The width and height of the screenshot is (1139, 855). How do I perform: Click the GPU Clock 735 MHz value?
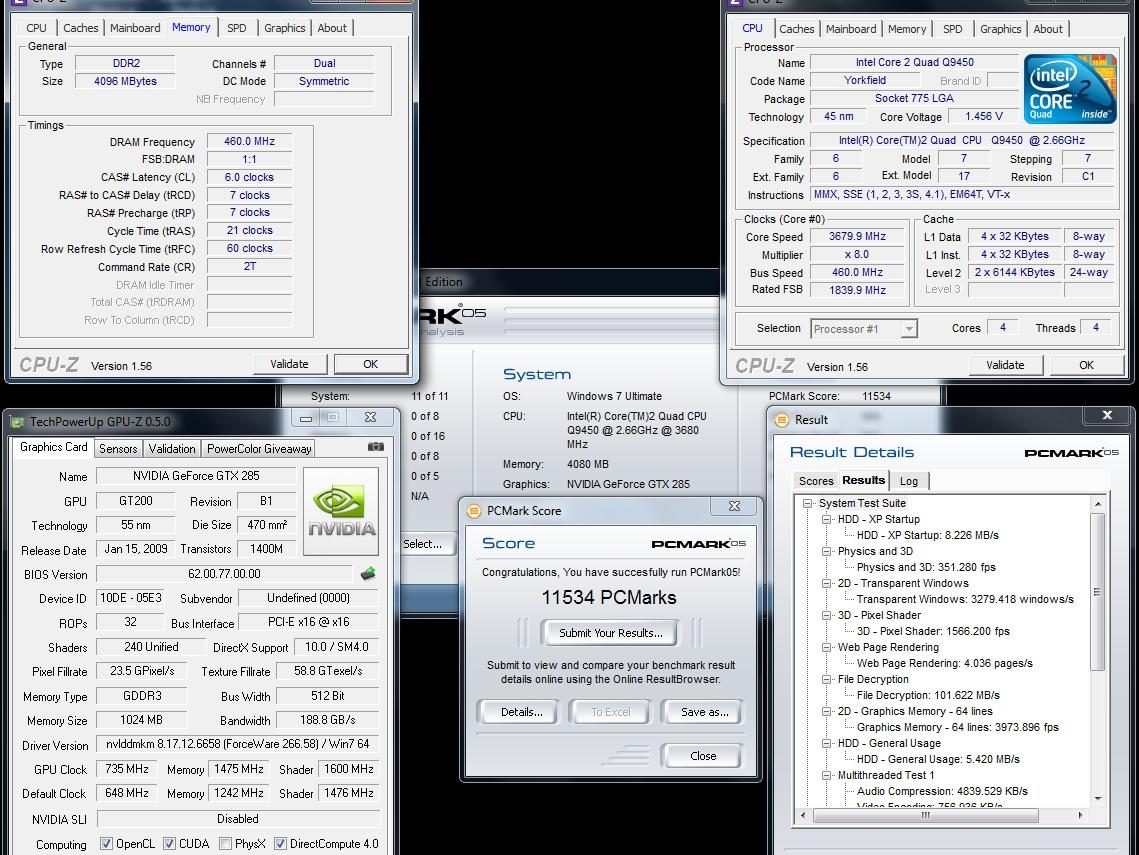127,769
